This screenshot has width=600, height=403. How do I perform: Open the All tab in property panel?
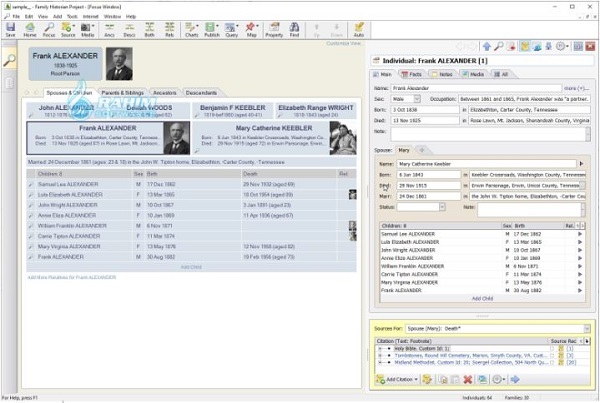[x=501, y=74]
